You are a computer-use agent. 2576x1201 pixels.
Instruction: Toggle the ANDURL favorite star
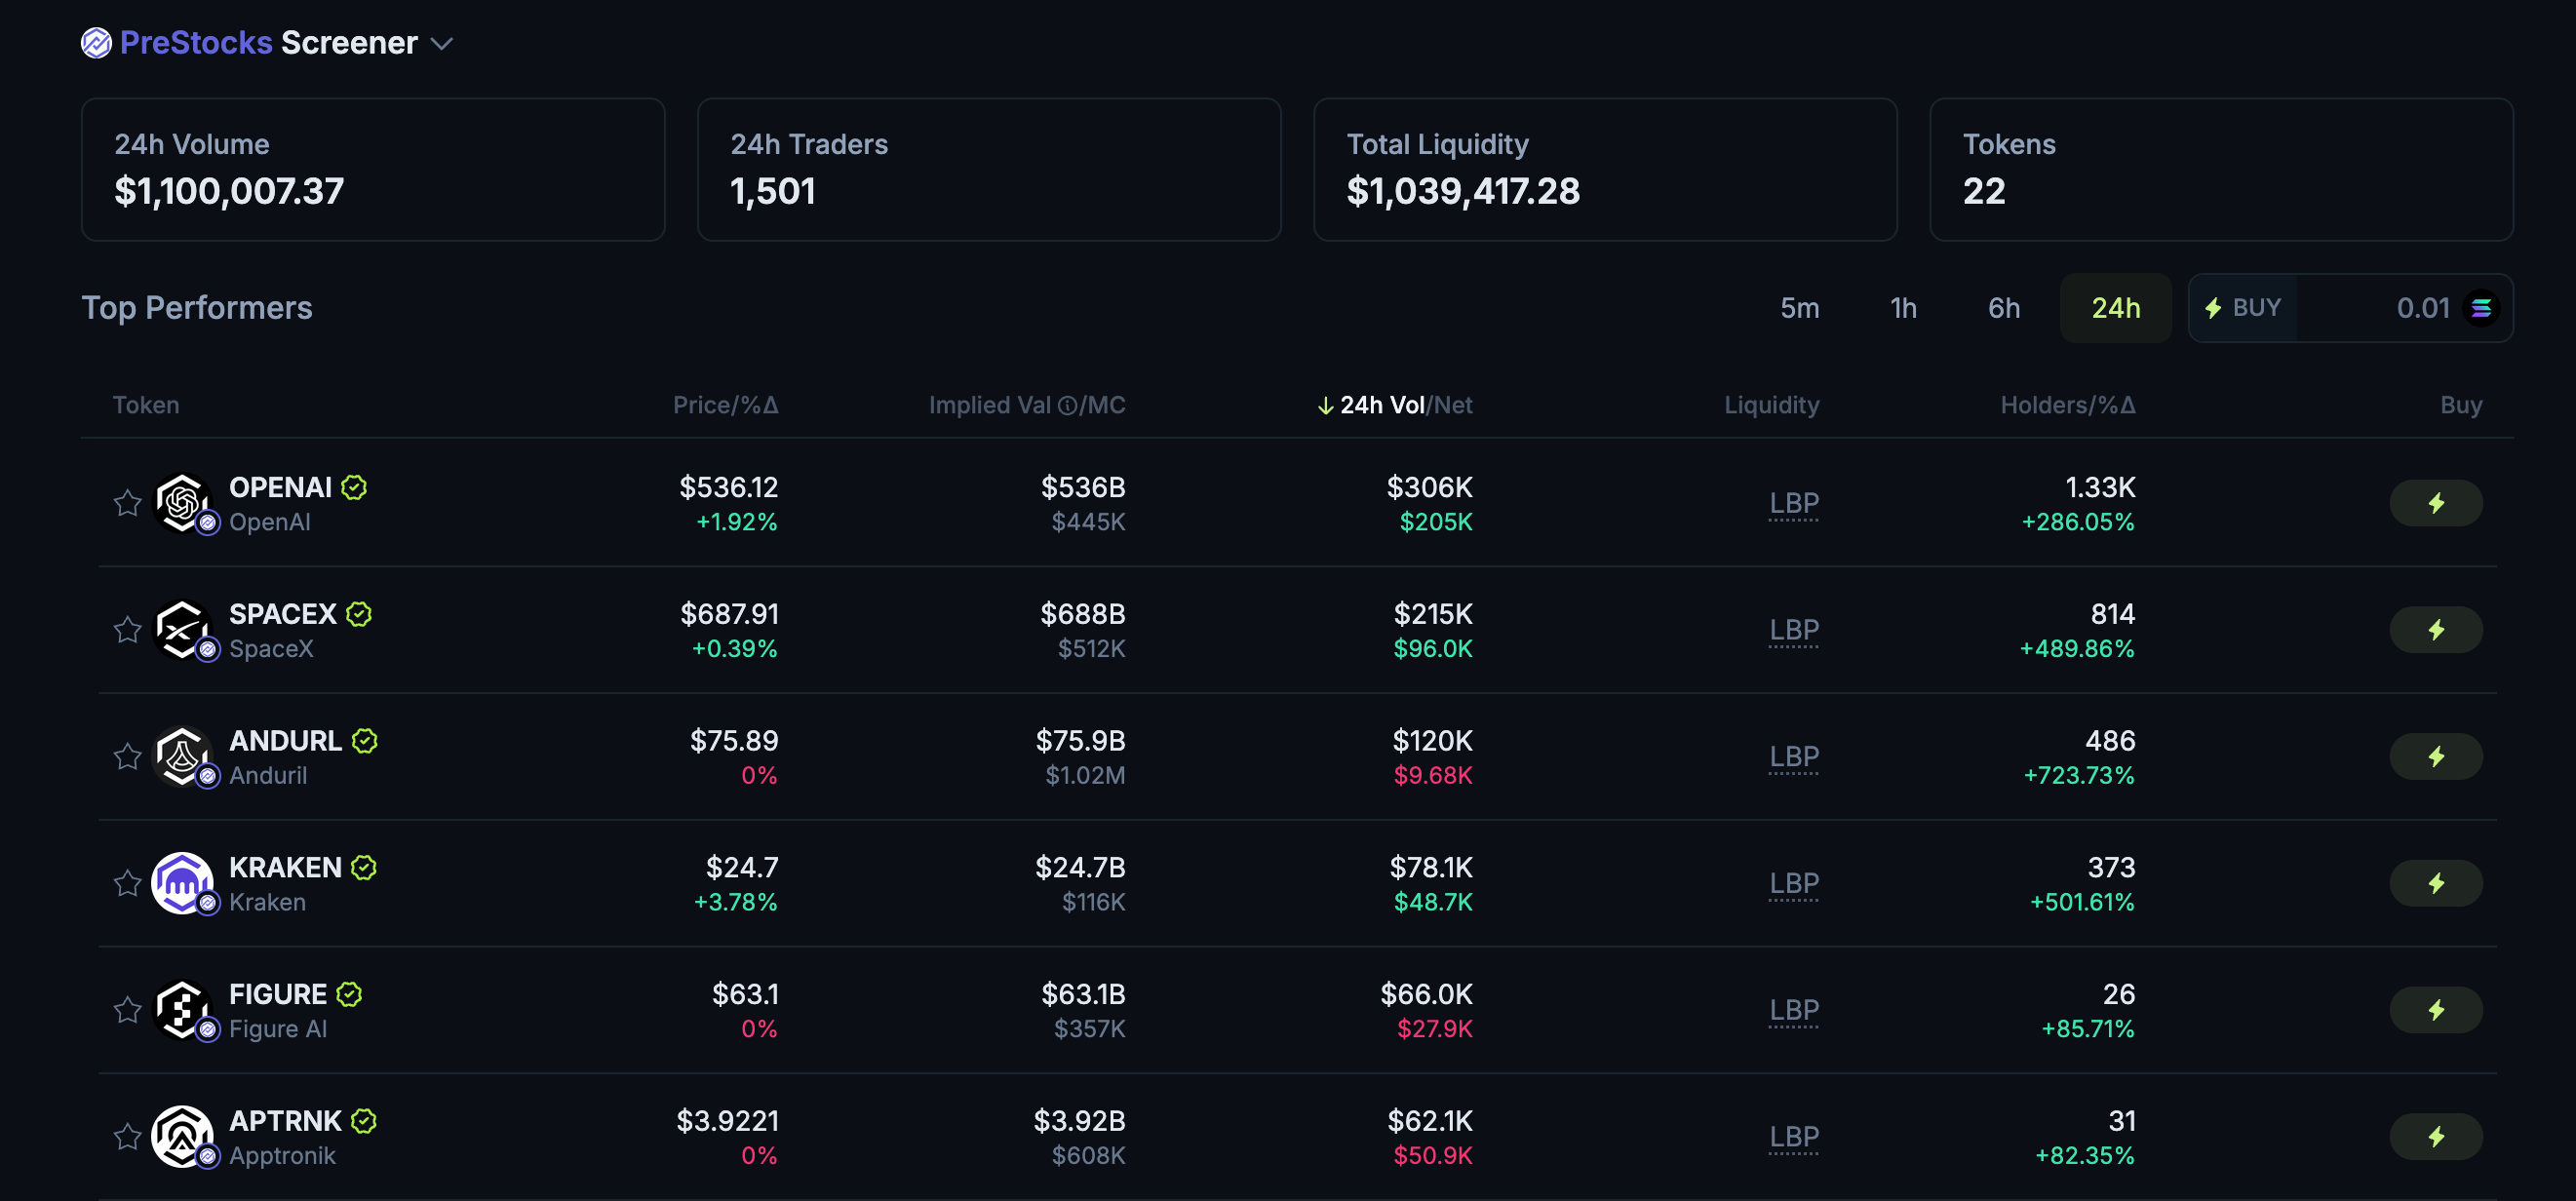click(x=127, y=756)
